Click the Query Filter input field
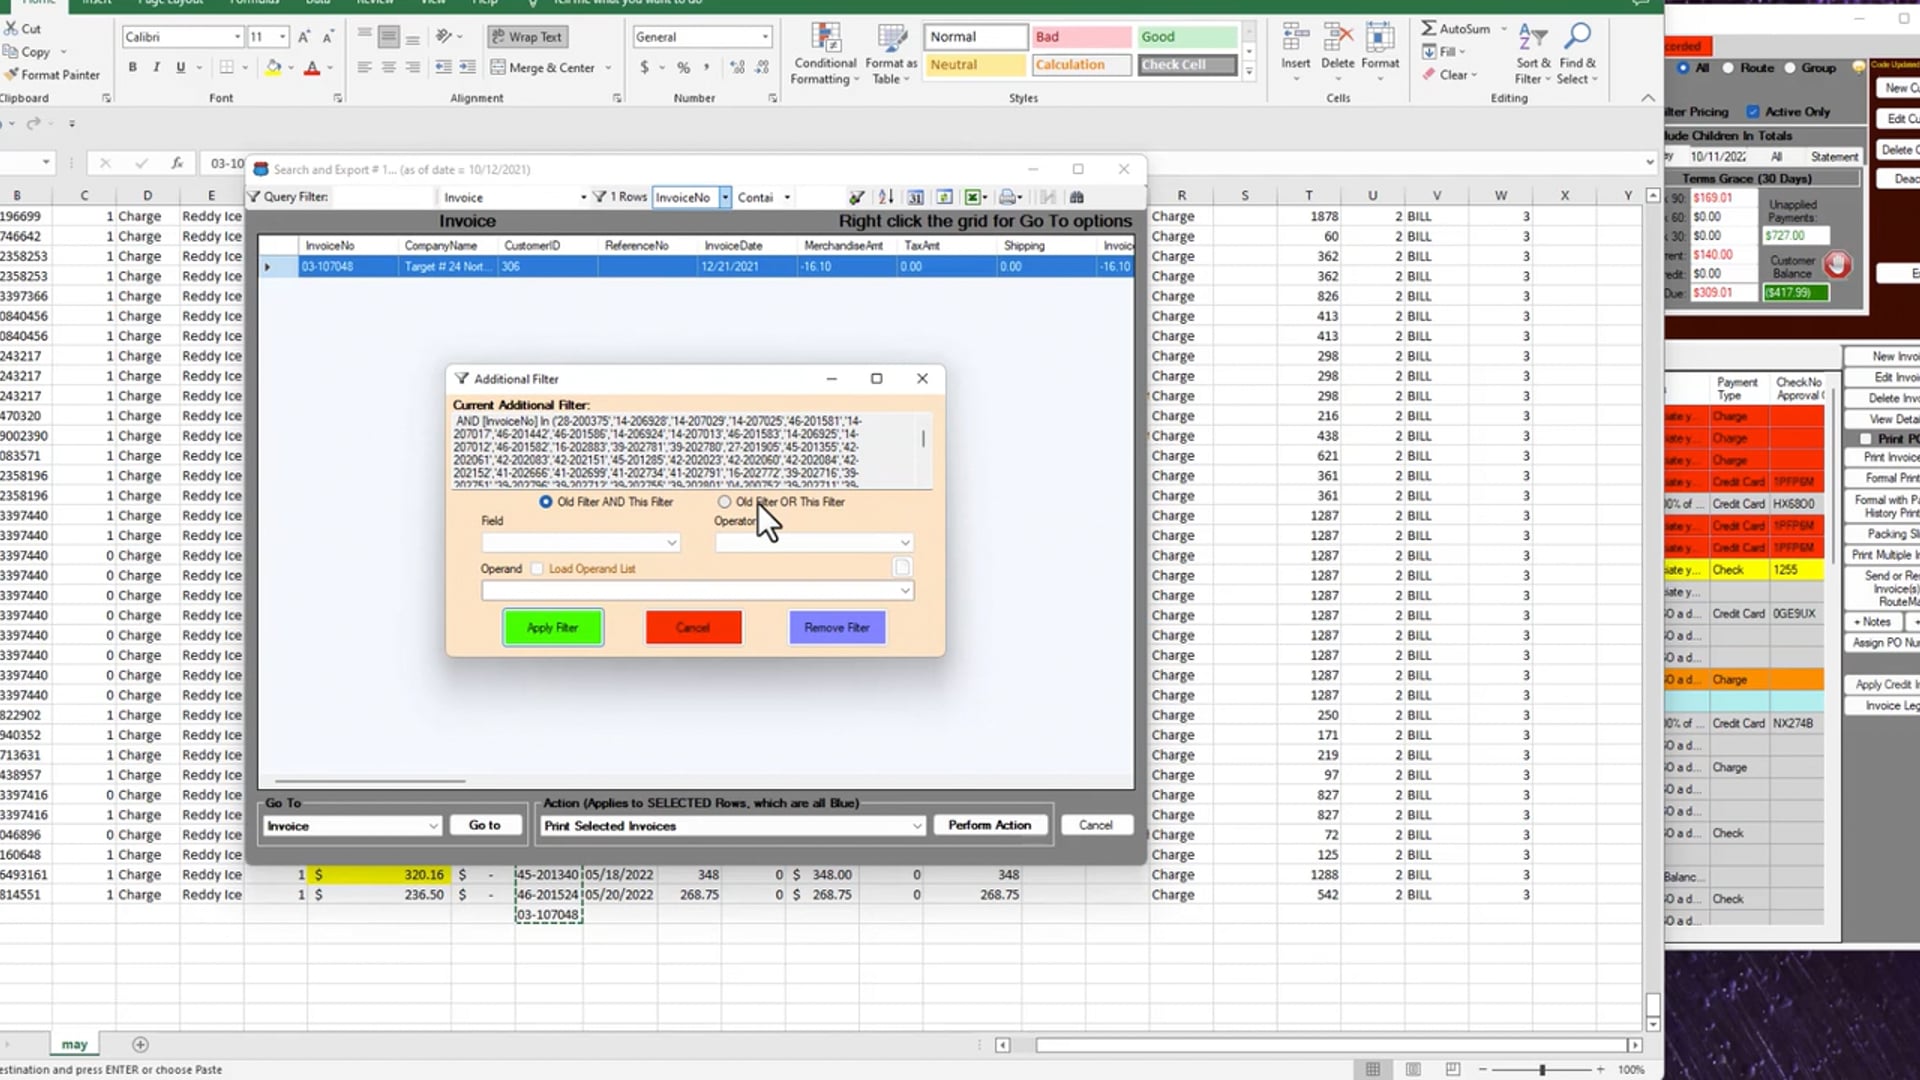This screenshot has height=1080, width=1920. [x=382, y=197]
